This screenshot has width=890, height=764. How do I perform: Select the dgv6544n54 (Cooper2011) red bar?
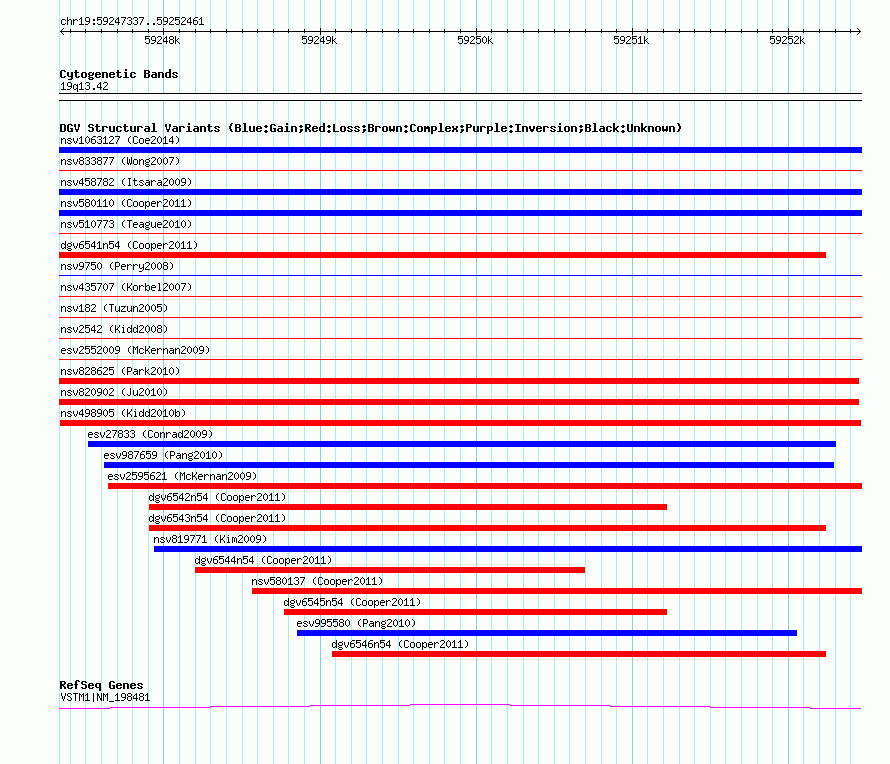[390, 570]
